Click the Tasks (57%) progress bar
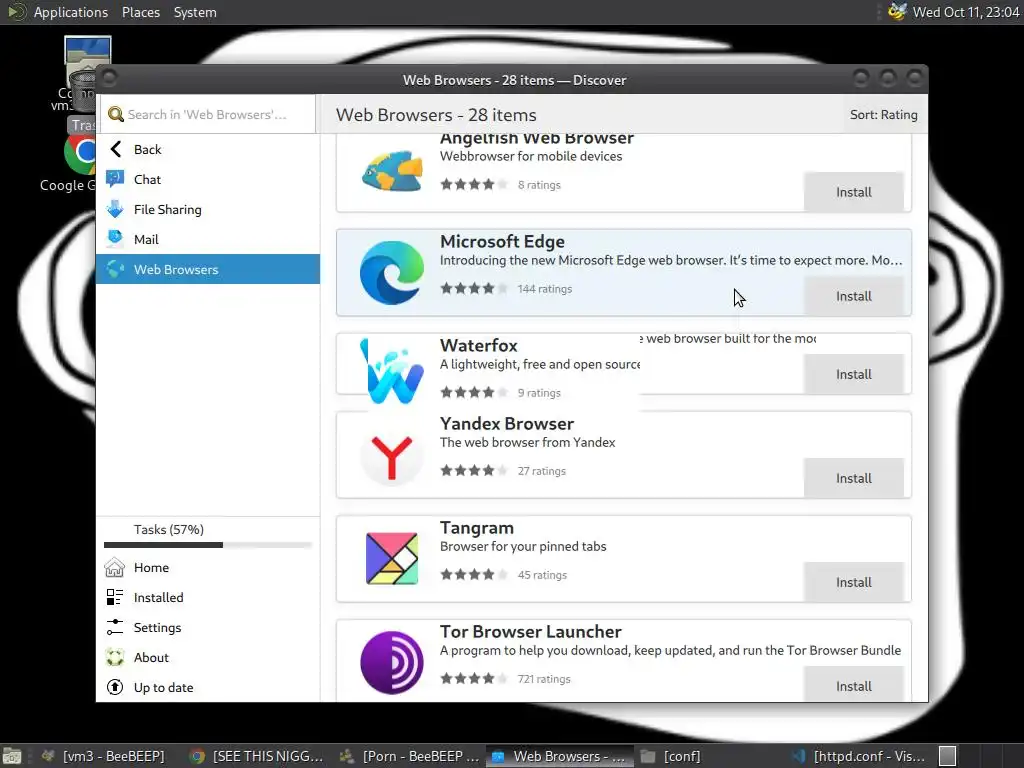 [208, 545]
